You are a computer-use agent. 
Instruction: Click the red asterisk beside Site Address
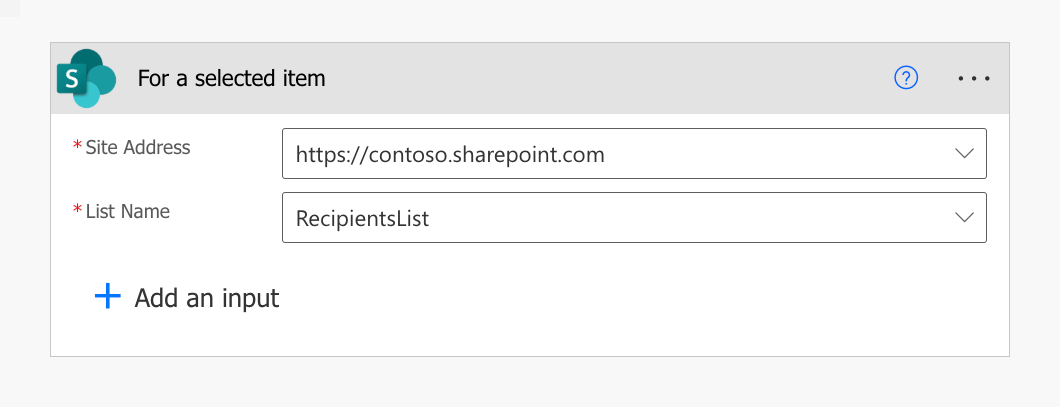tap(77, 147)
